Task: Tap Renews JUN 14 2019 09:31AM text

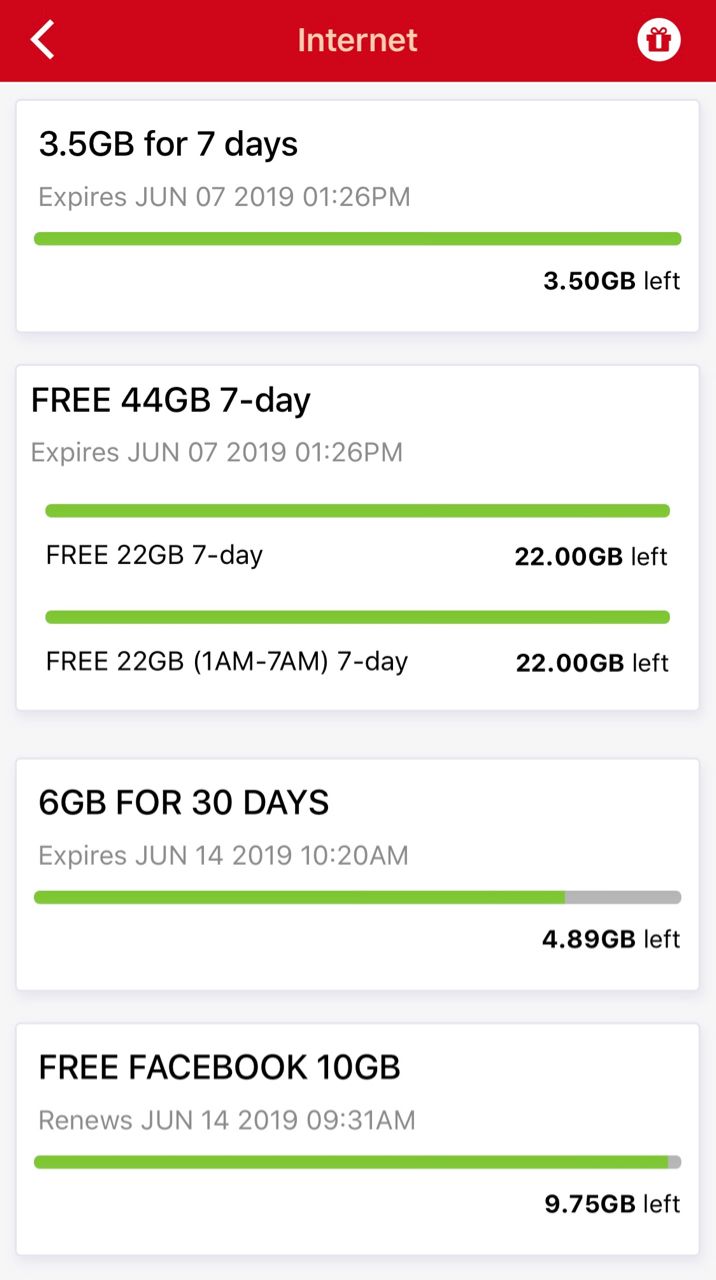Action: pos(226,1120)
